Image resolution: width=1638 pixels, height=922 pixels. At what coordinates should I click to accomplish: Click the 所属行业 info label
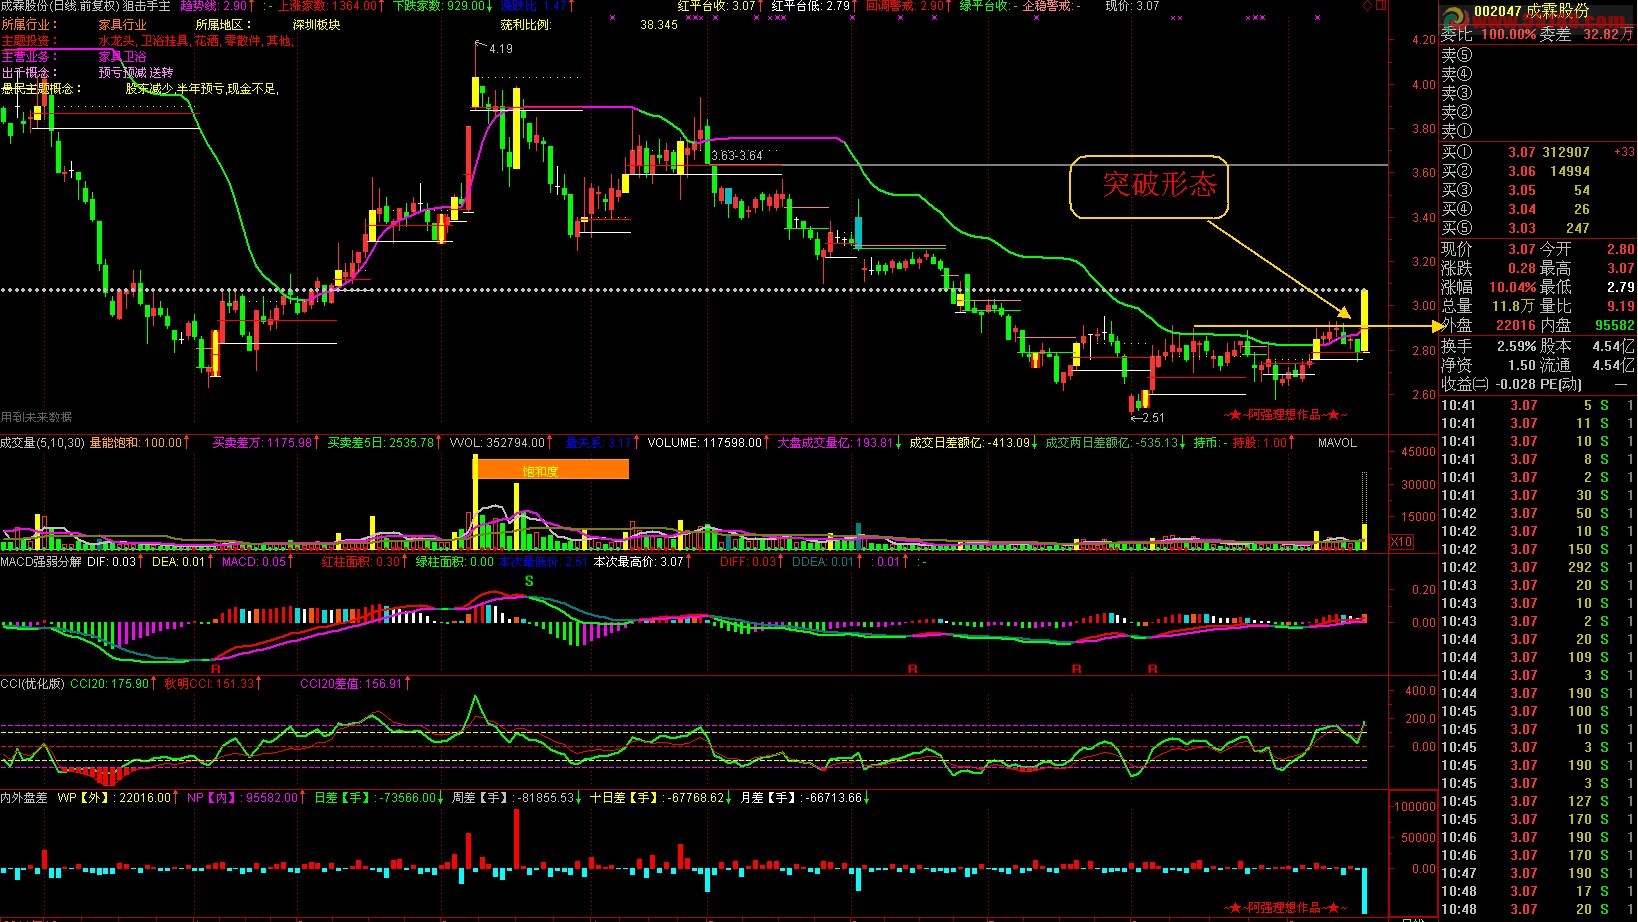click(29, 24)
